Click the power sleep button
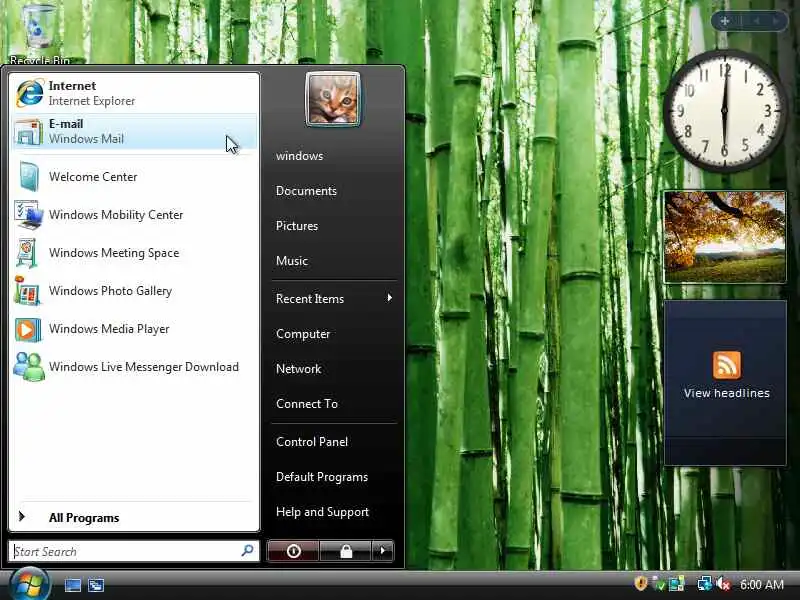 (x=293, y=551)
